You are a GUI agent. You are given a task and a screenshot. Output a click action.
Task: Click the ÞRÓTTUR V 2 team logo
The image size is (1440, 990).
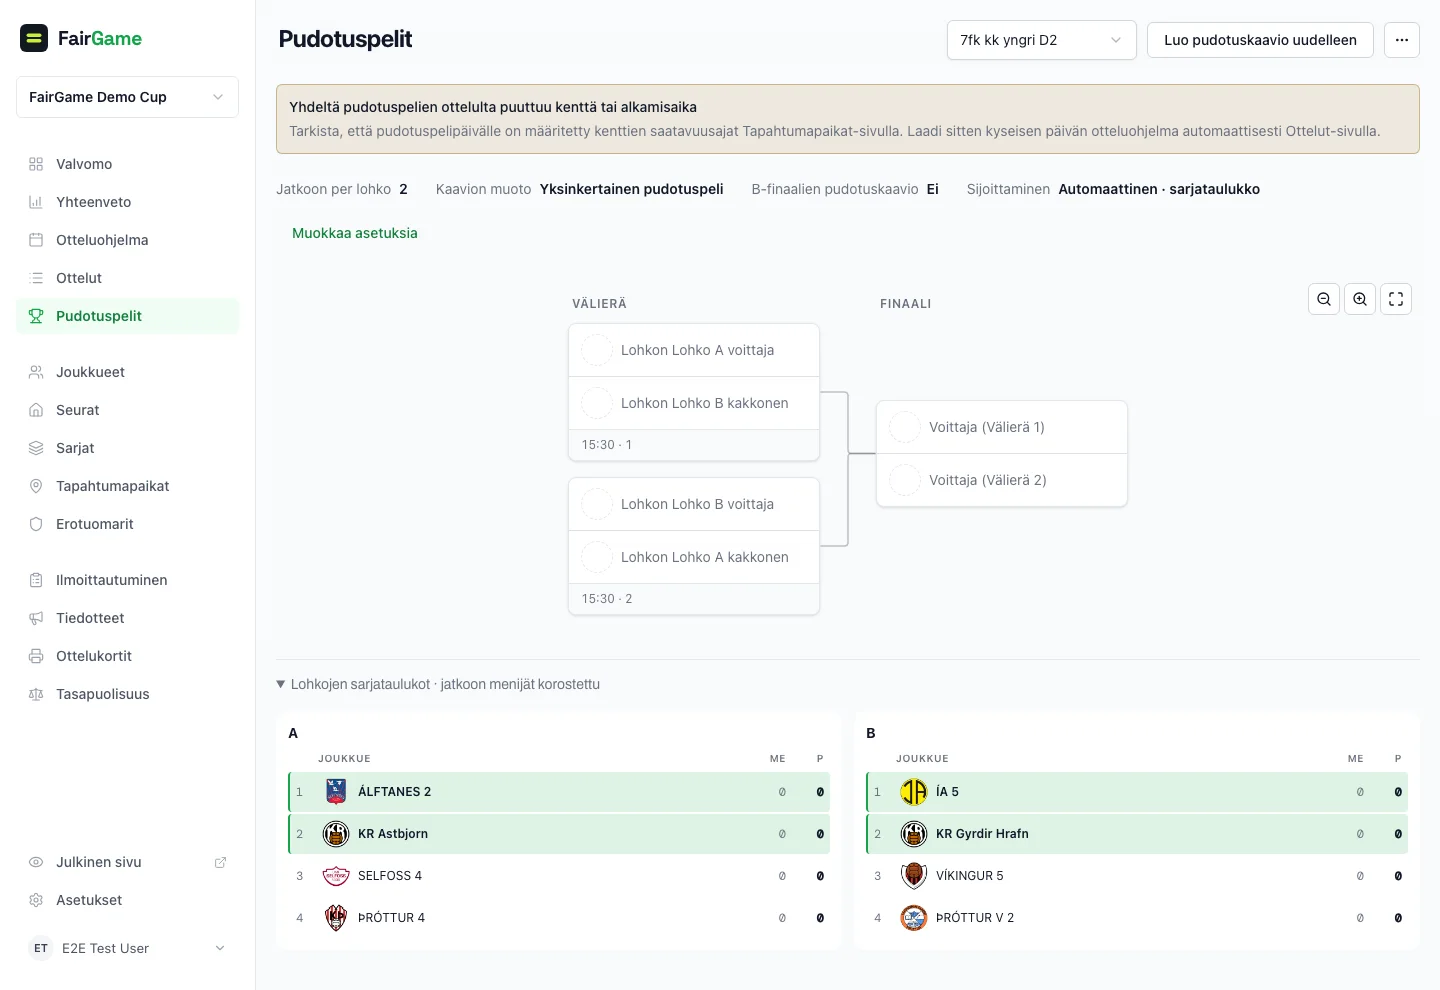914,918
